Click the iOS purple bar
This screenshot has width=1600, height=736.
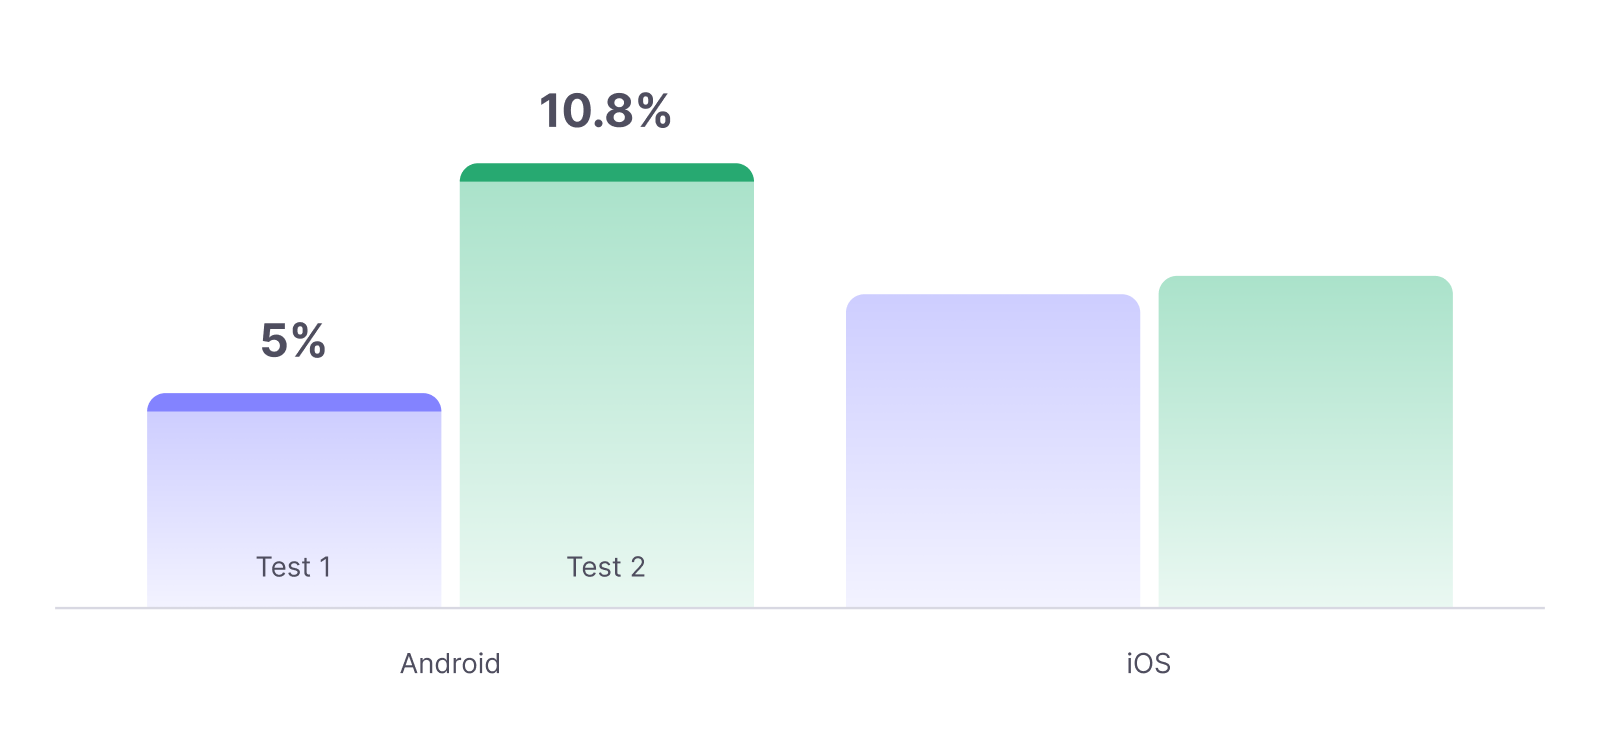click(992, 450)
